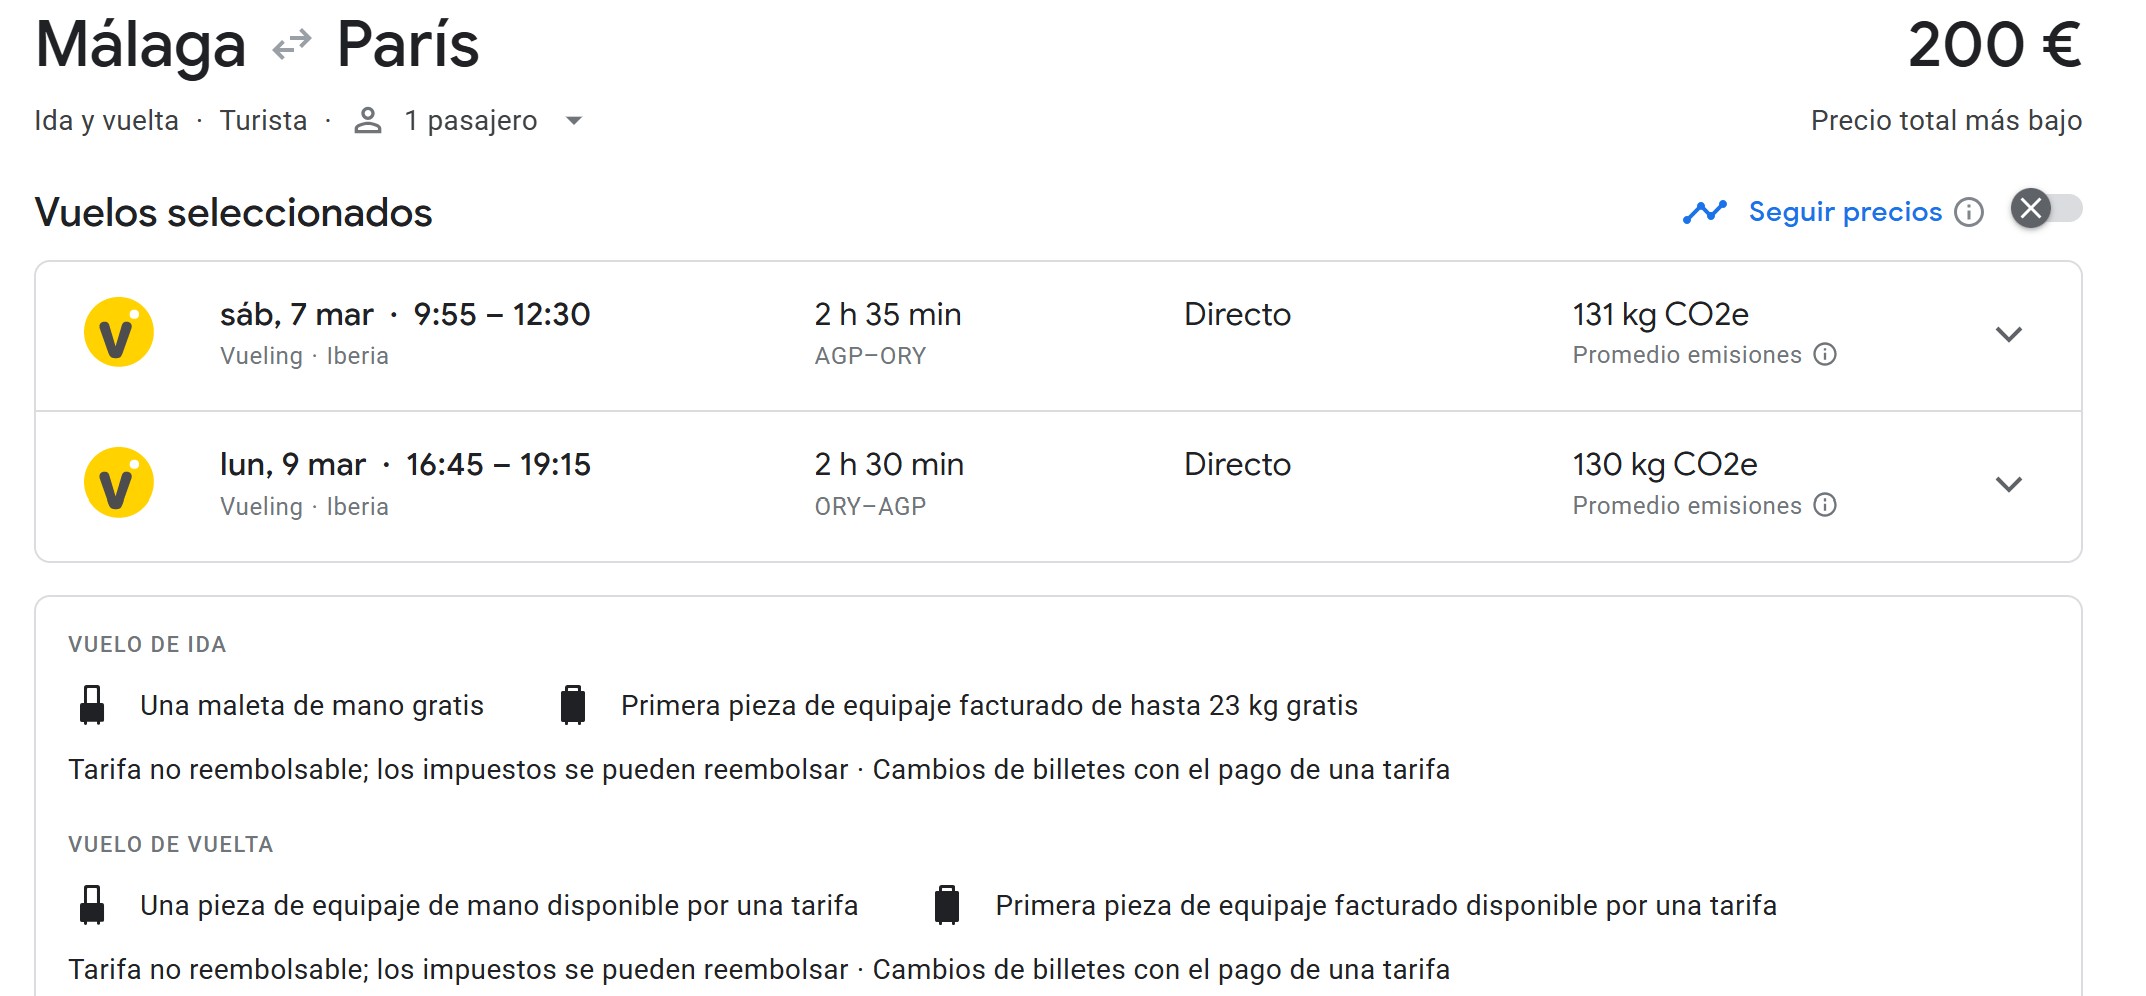Viewport: 2146px width, 996px height.
Task: Click the price tracking graph icon
Action: 1704,212
